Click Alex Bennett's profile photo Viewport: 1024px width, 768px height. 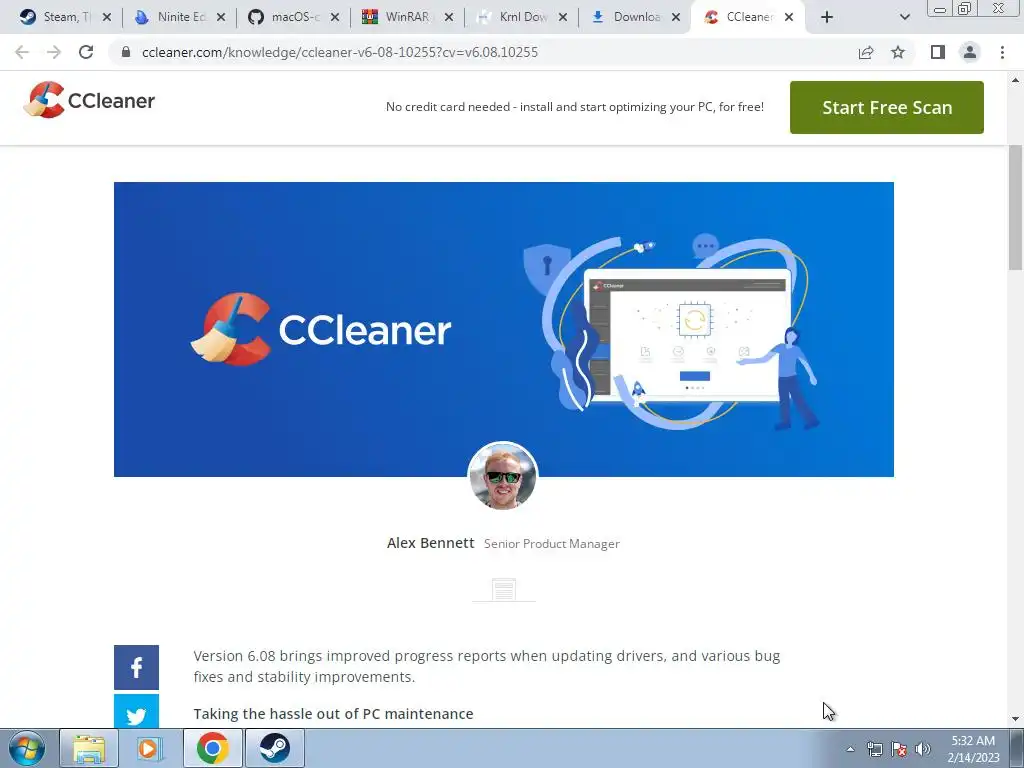[x=503, y=475]
